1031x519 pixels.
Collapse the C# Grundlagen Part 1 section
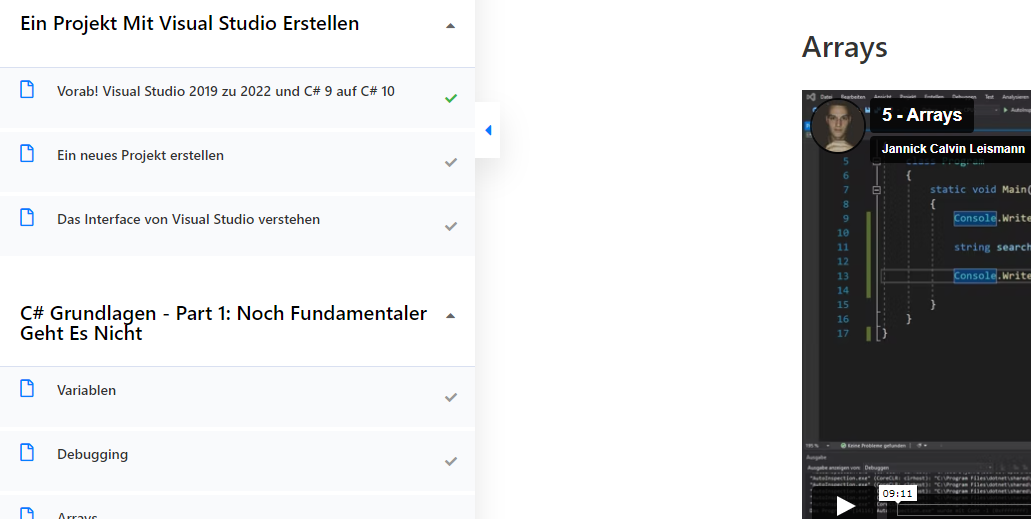450,316
